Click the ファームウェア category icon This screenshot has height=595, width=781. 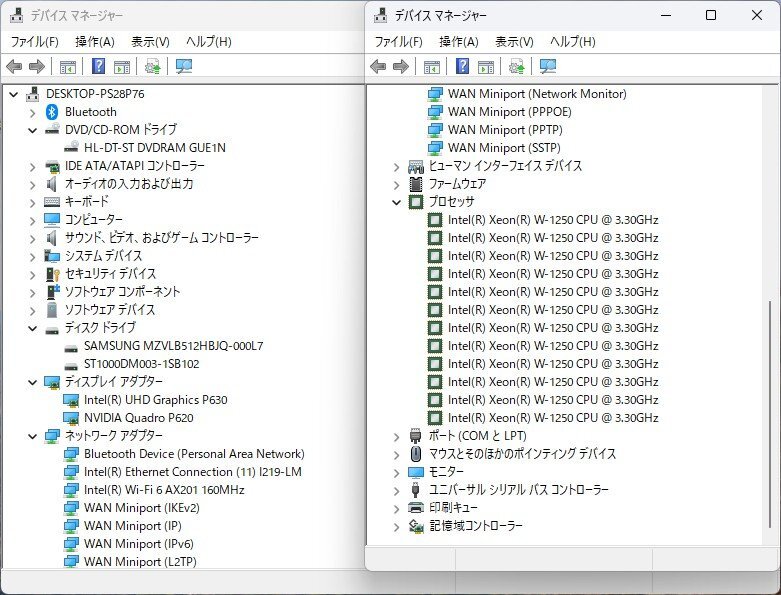[416, 184]
